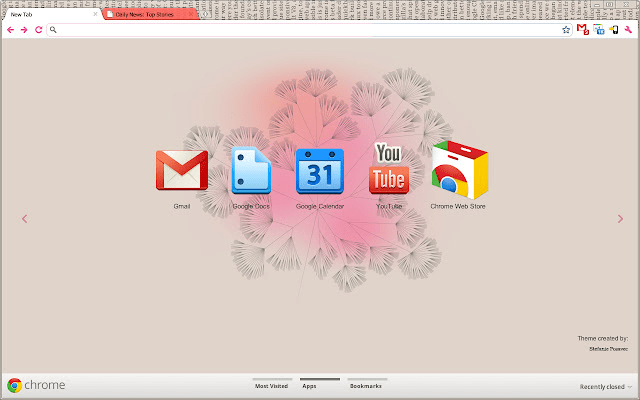Click the forward navigation arrow
Image resolution: width=640 pixels, height=400 pixels.
point(24,30)
